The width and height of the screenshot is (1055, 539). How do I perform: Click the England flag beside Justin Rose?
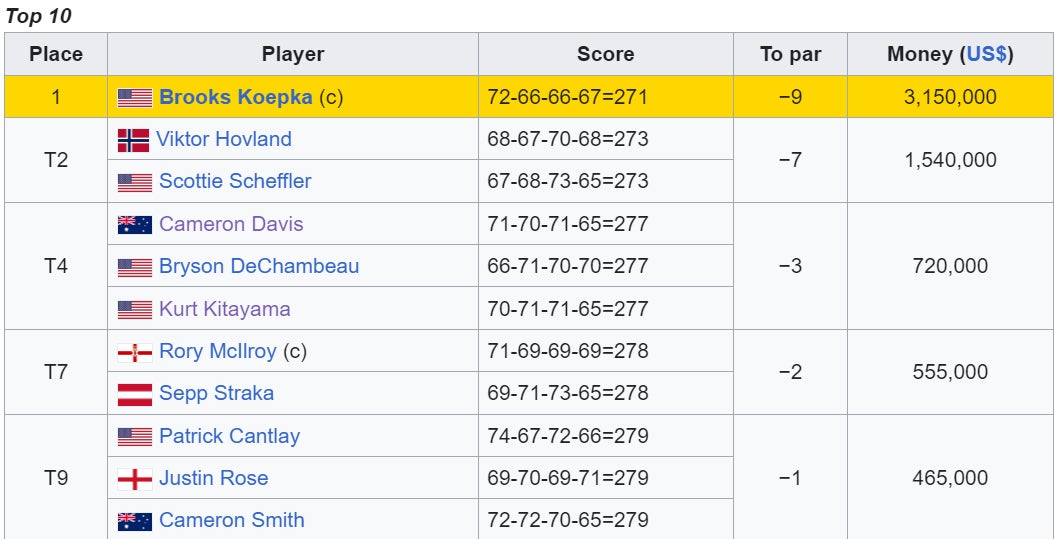click(135, 479)
